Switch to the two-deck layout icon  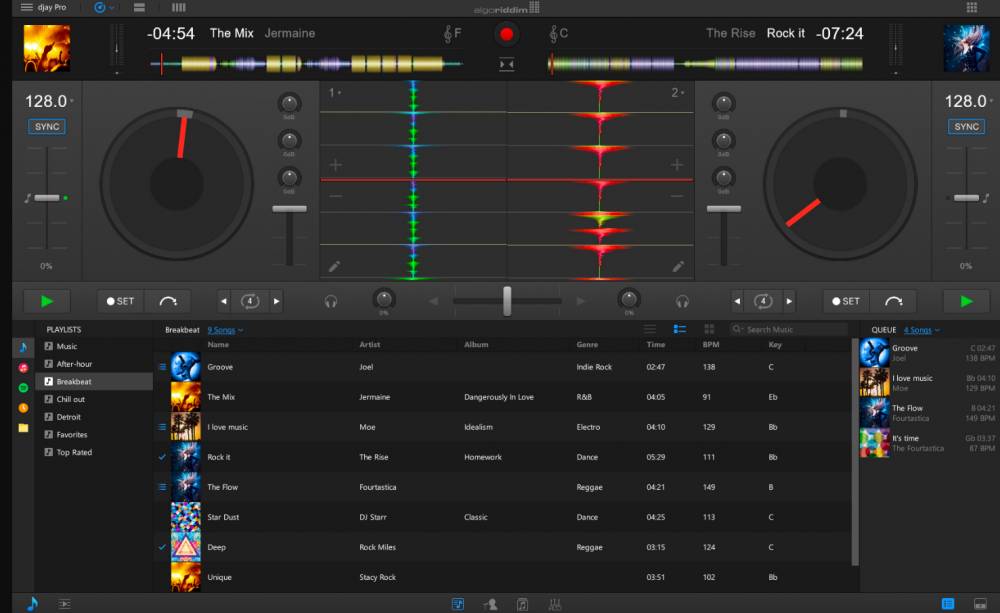[139, 8]
